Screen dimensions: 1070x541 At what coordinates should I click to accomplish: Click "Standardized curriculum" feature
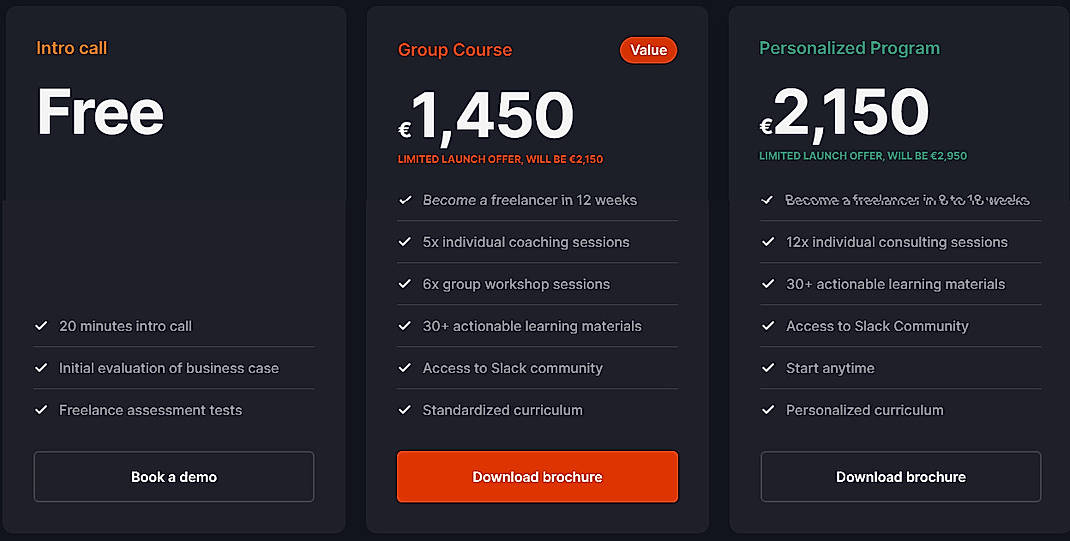click(502, 410)
